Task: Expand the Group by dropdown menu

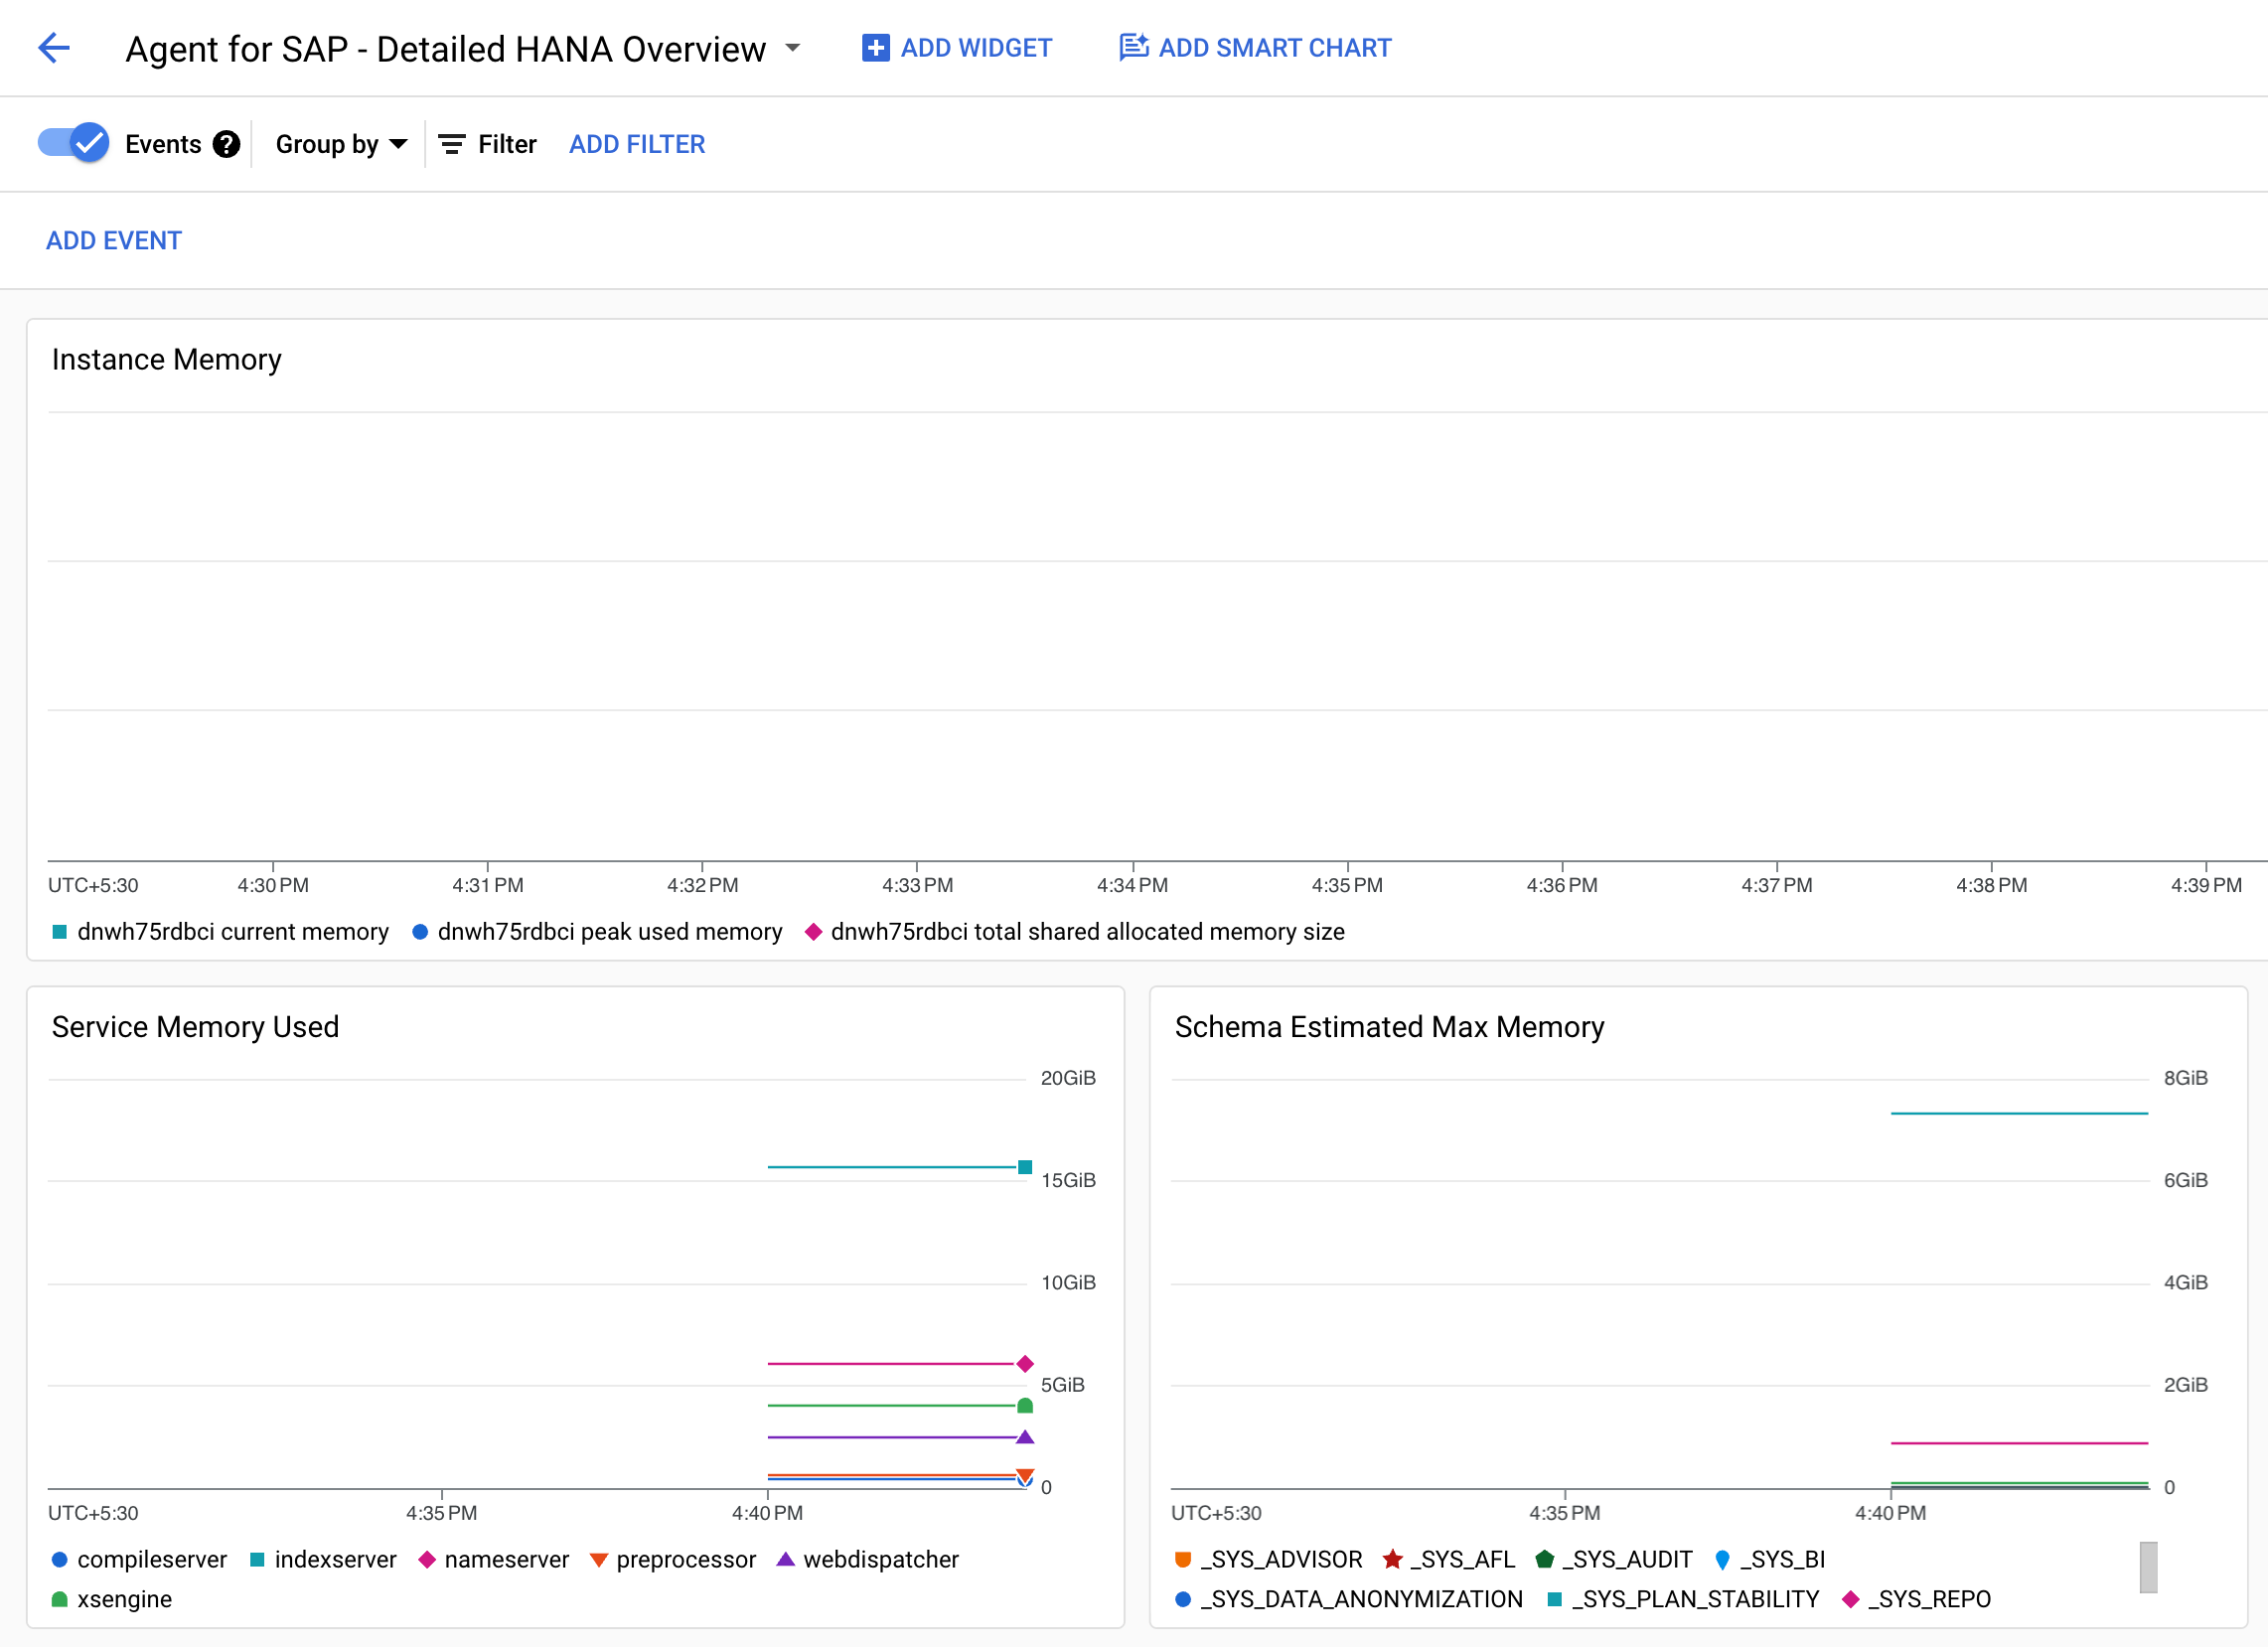Action: click(x=340, y=144)
